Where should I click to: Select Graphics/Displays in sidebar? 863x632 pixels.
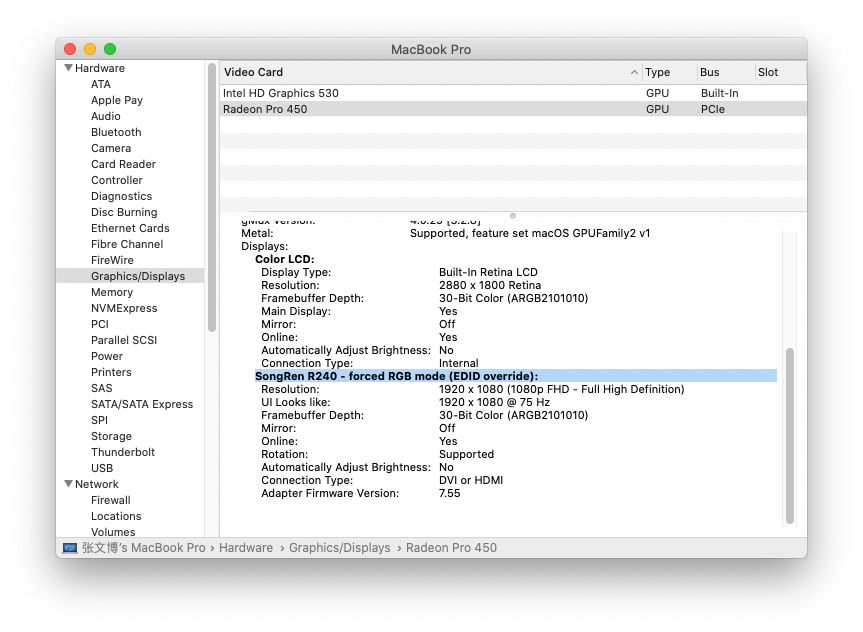point(130,276)
